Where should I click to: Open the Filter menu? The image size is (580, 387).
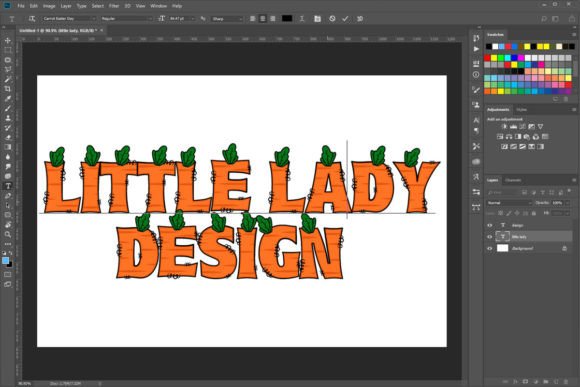coord(114,6)
